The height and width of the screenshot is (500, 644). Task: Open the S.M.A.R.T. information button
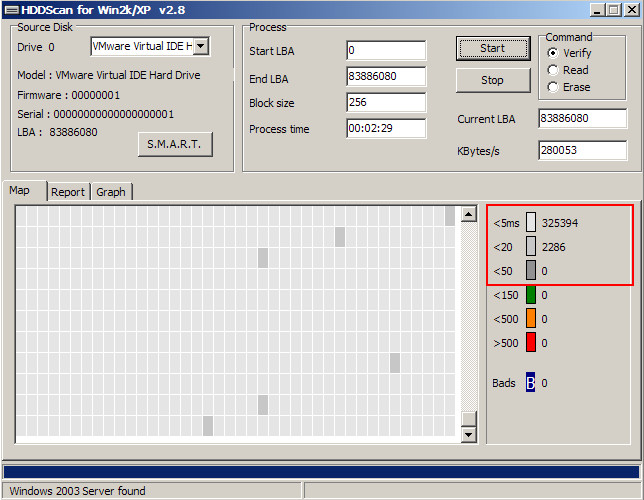[174, 144]
